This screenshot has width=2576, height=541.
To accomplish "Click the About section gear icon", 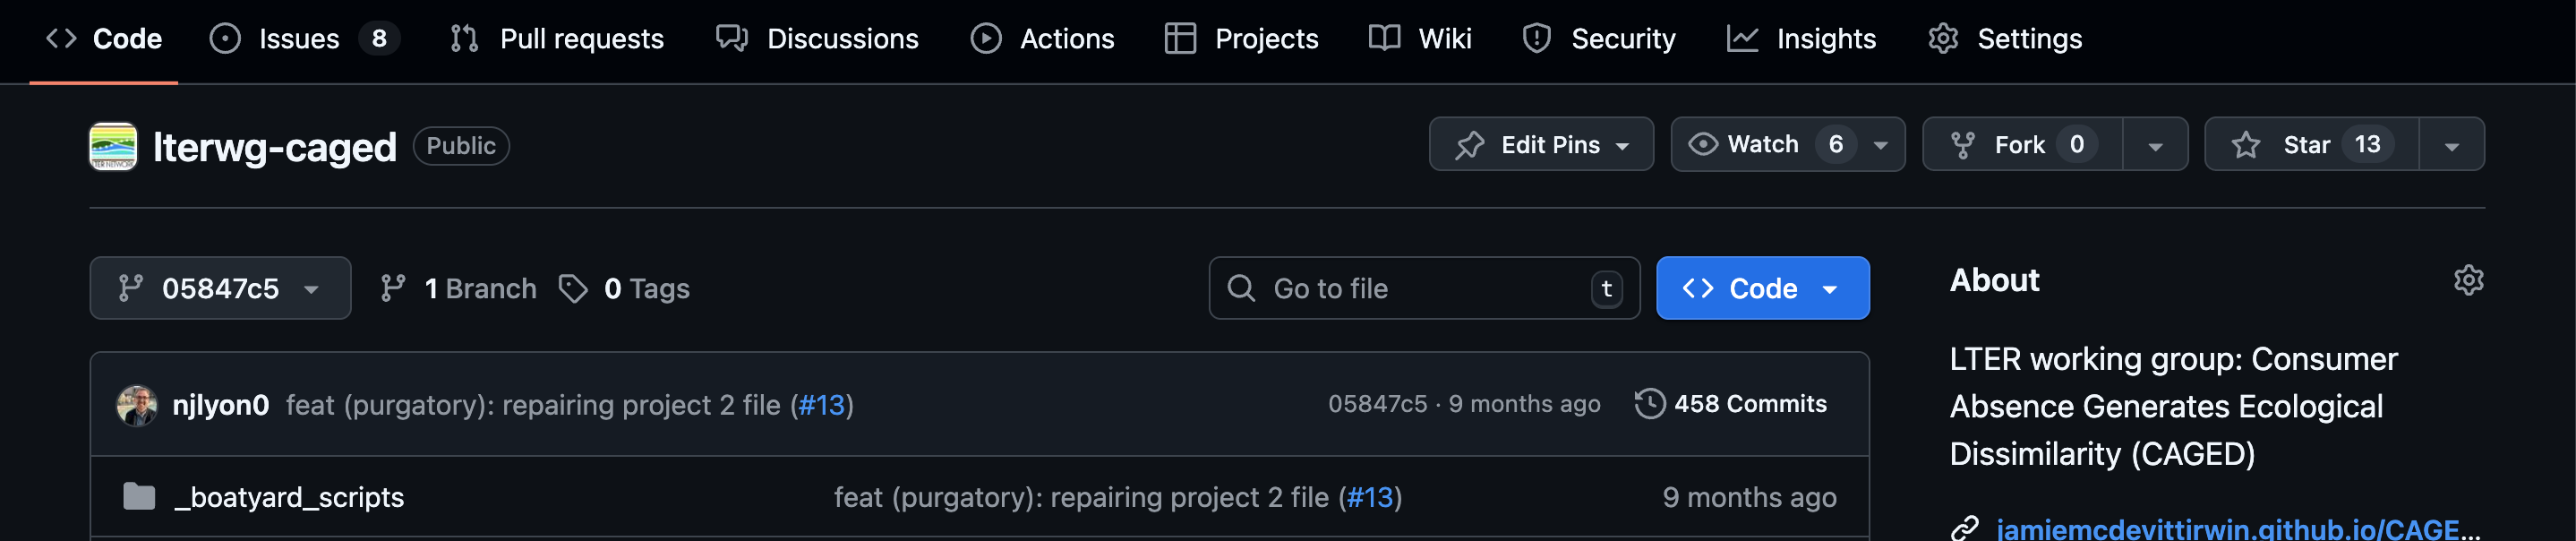I will [2468, 280].
